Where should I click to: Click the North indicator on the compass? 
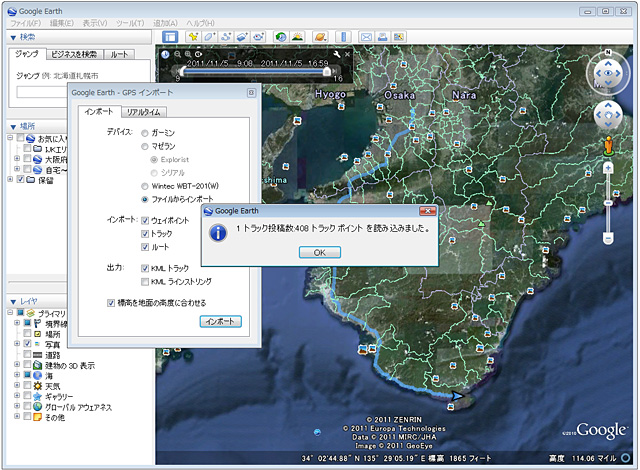(x=608, y=52)
